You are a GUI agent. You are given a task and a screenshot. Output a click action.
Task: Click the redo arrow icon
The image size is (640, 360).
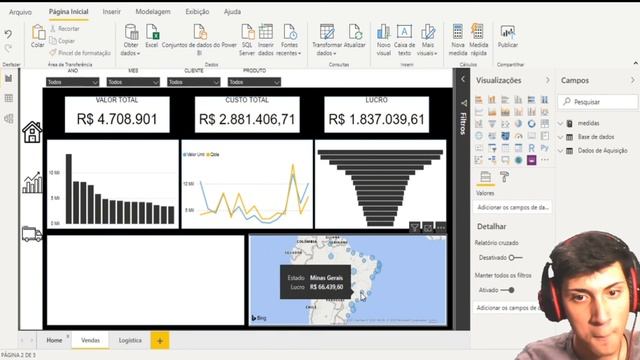(x=8, y=49)
